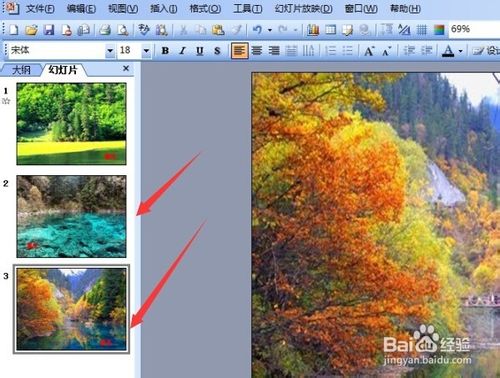Open the redo history dropdown arrow
The width and height of the screenshot is (500, 378).
(295, 30)
